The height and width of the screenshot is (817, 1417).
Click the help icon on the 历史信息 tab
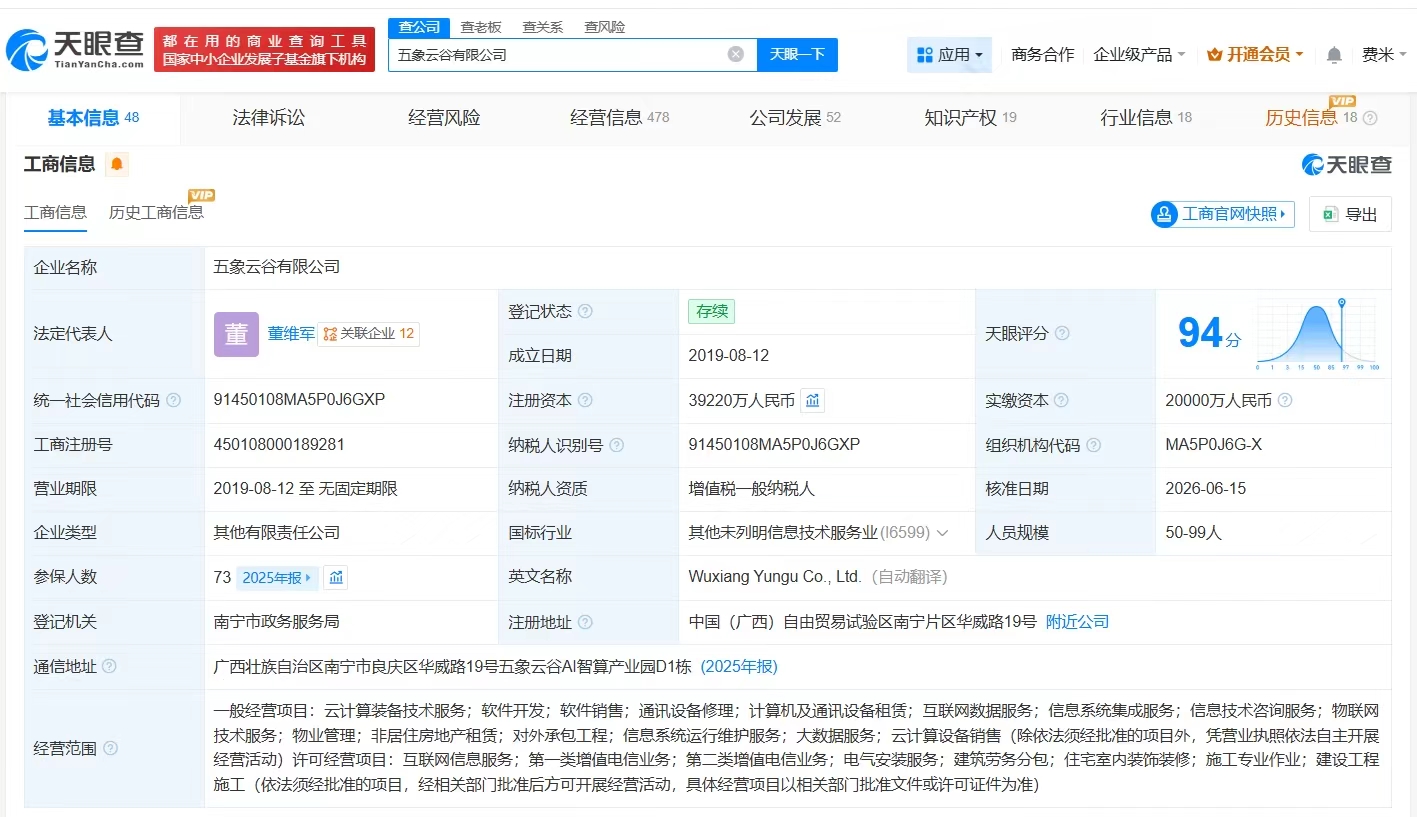pyautogui.click(x=1370, y=118)
